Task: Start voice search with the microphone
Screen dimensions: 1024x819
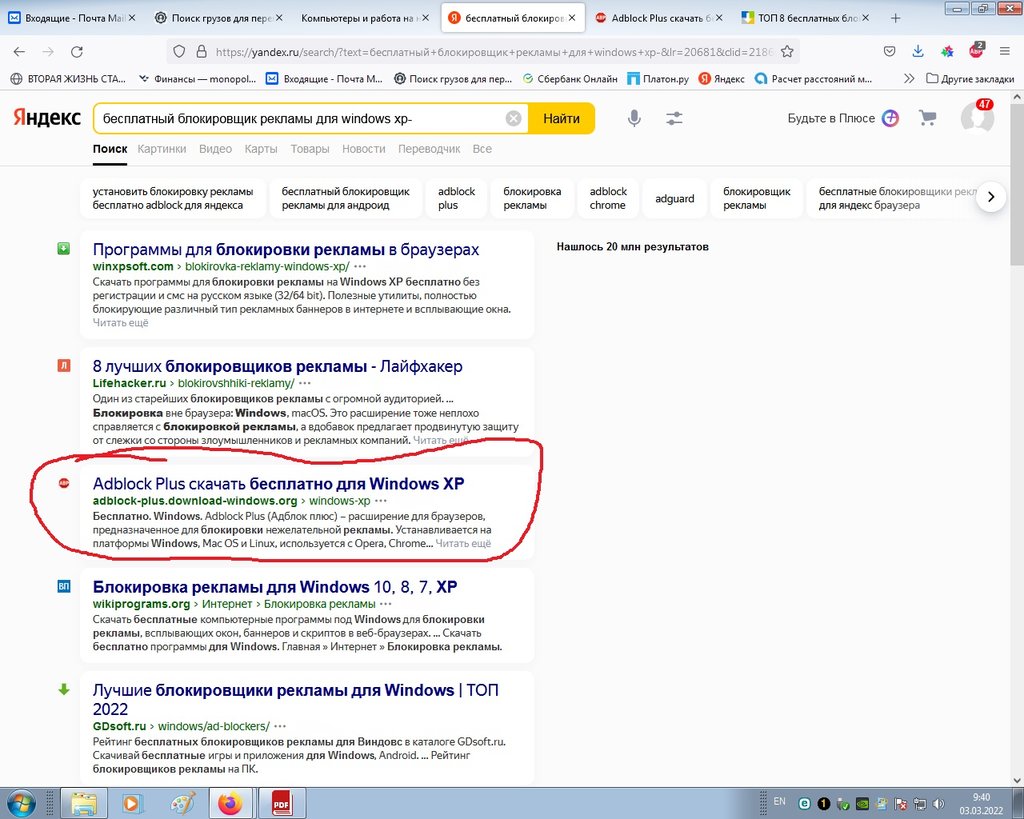Action: coord(634,118)
